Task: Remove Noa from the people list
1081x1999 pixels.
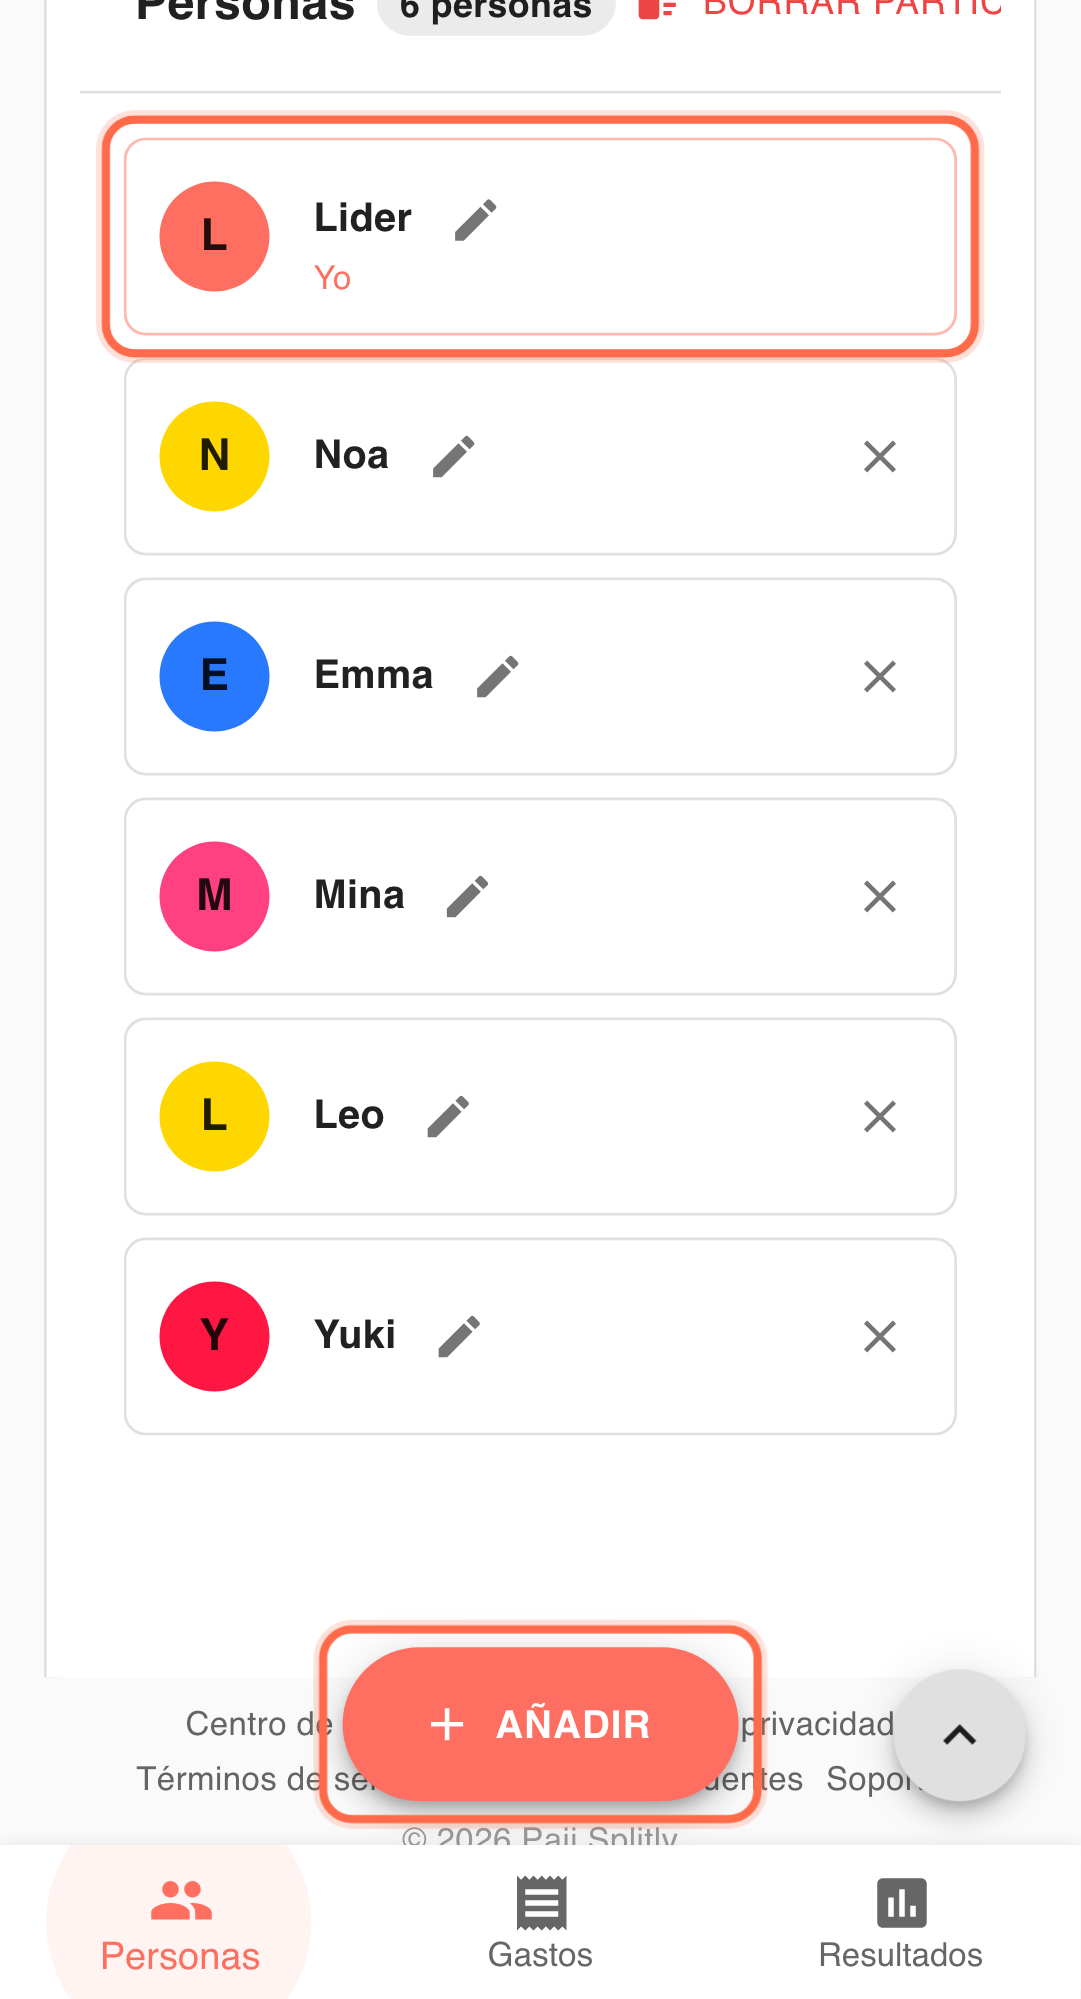Action: coord(880,457)
